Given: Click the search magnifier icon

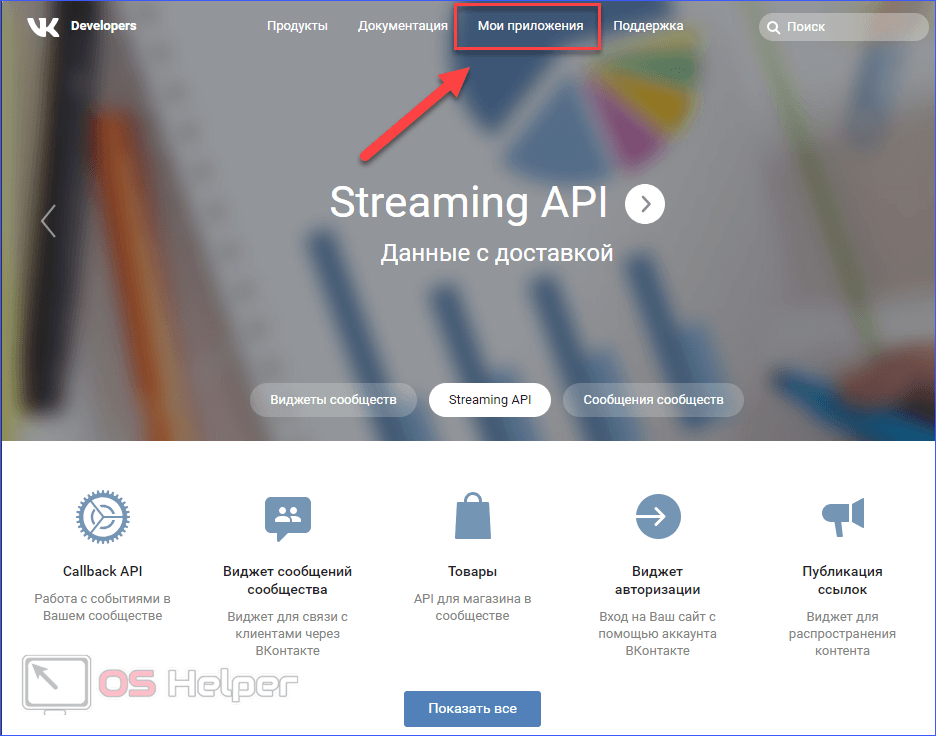Looking at the screenshot, I should click(773, 27).
